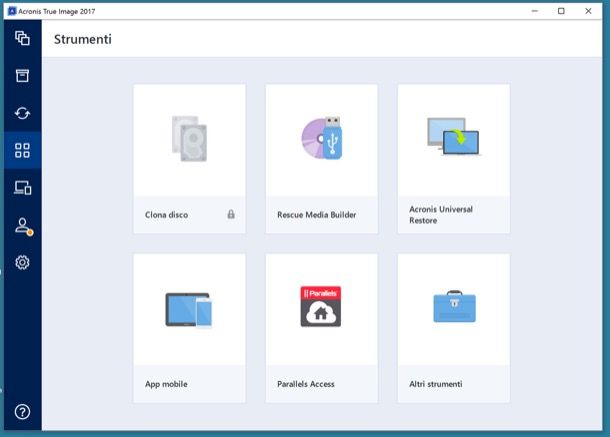Open the Account icon in sidebar
The image size is (610, 437).
(x=23, y=226)
